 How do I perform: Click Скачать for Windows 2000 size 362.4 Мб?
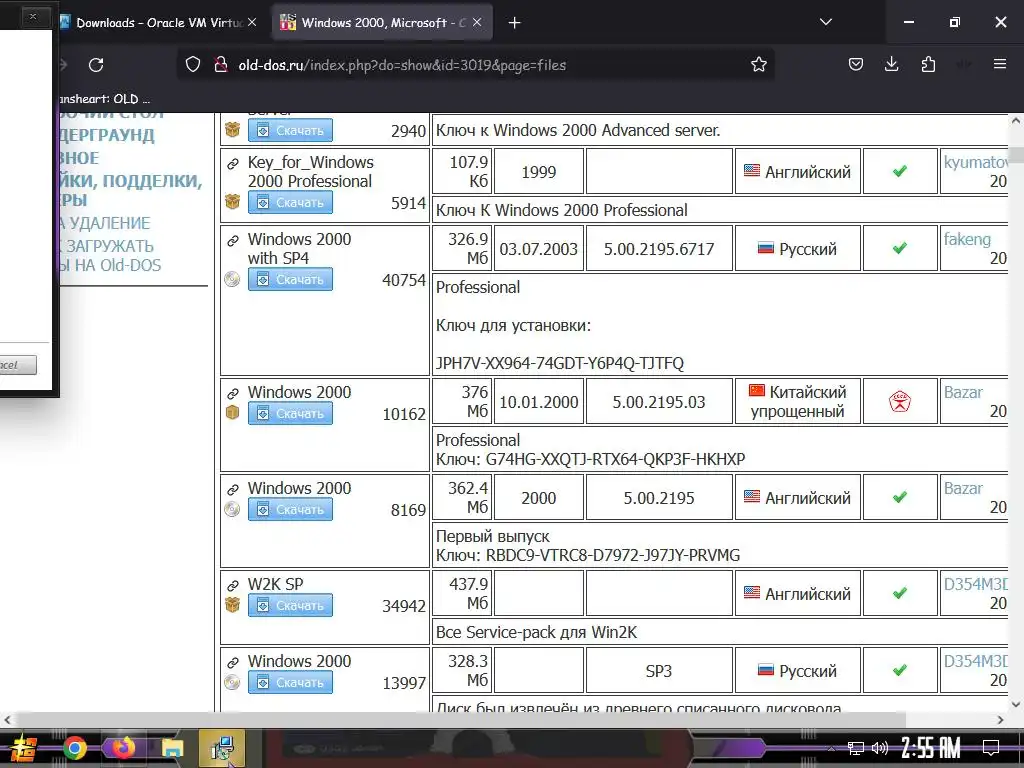click(290, 509)
